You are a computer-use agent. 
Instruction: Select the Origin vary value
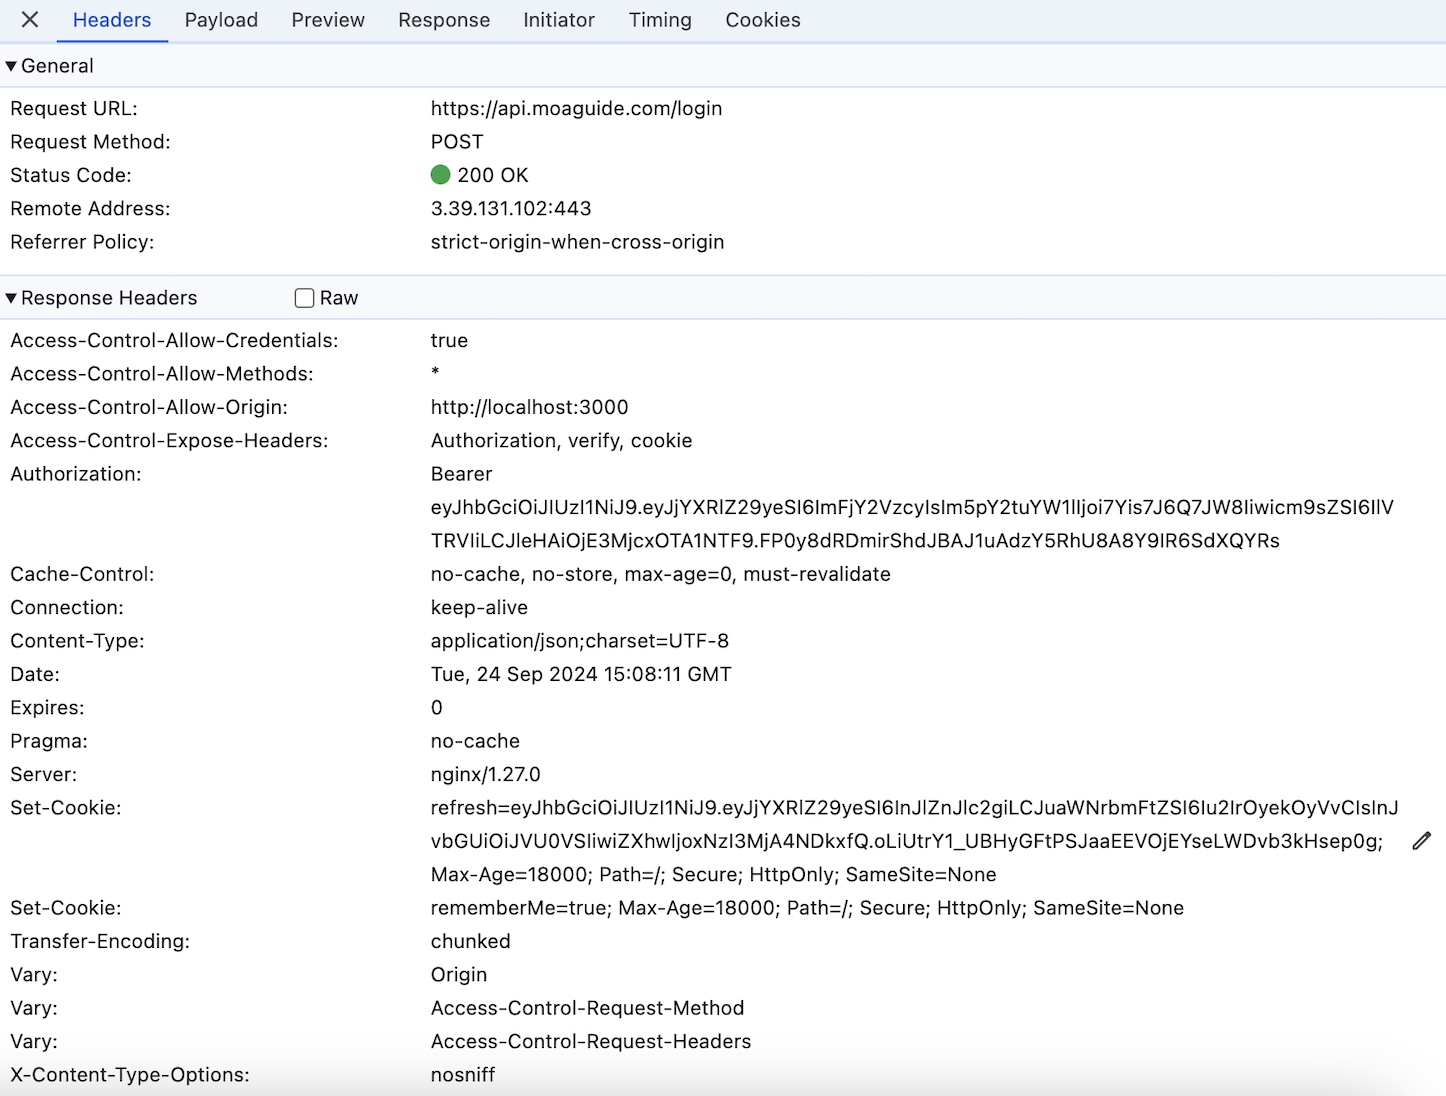[x=459, y=975]
